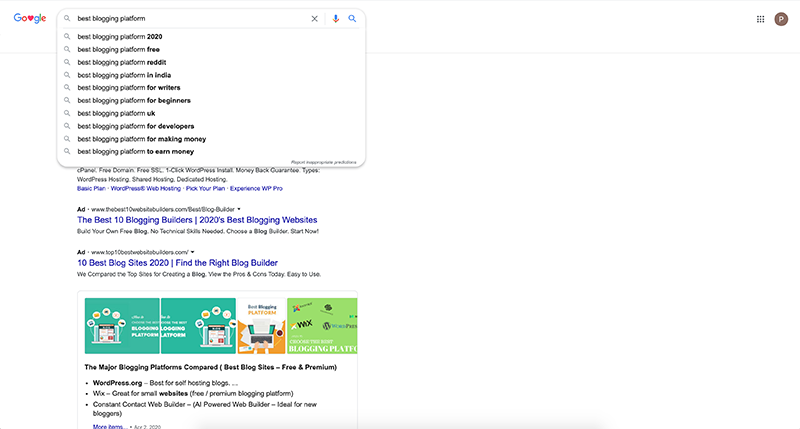Open the "Pick Your Plan" sitelink

[x=205, y=188]
